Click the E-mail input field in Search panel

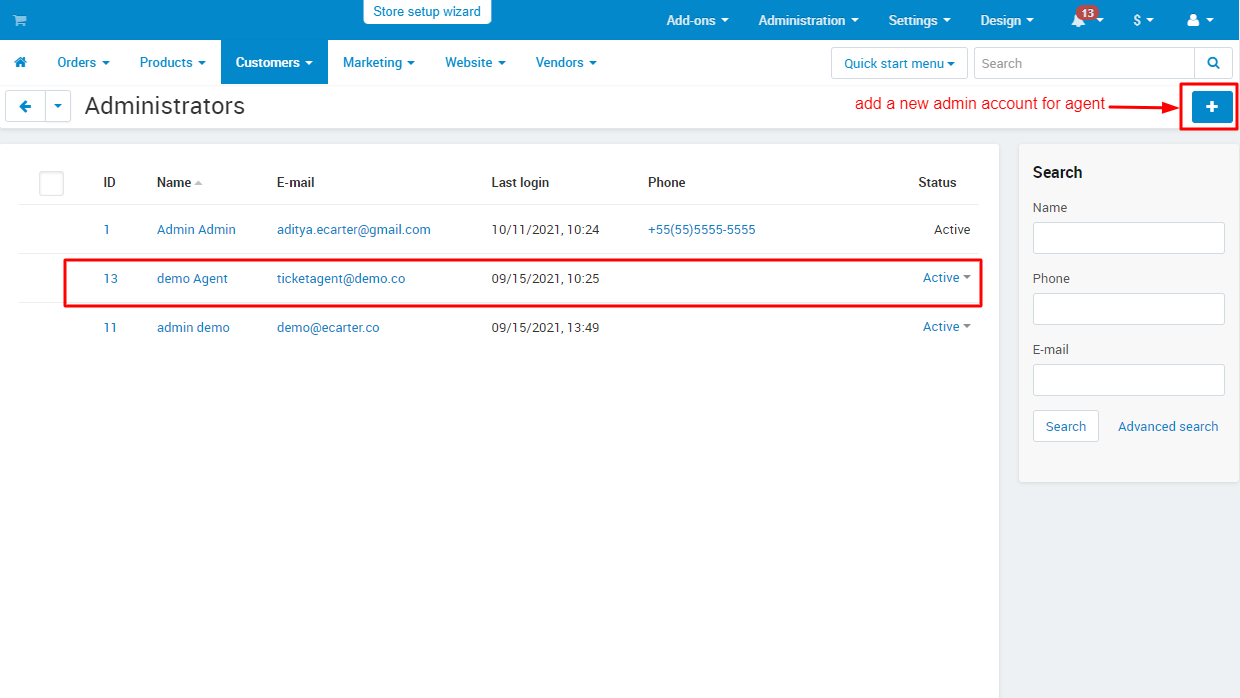pos(1128,380)
